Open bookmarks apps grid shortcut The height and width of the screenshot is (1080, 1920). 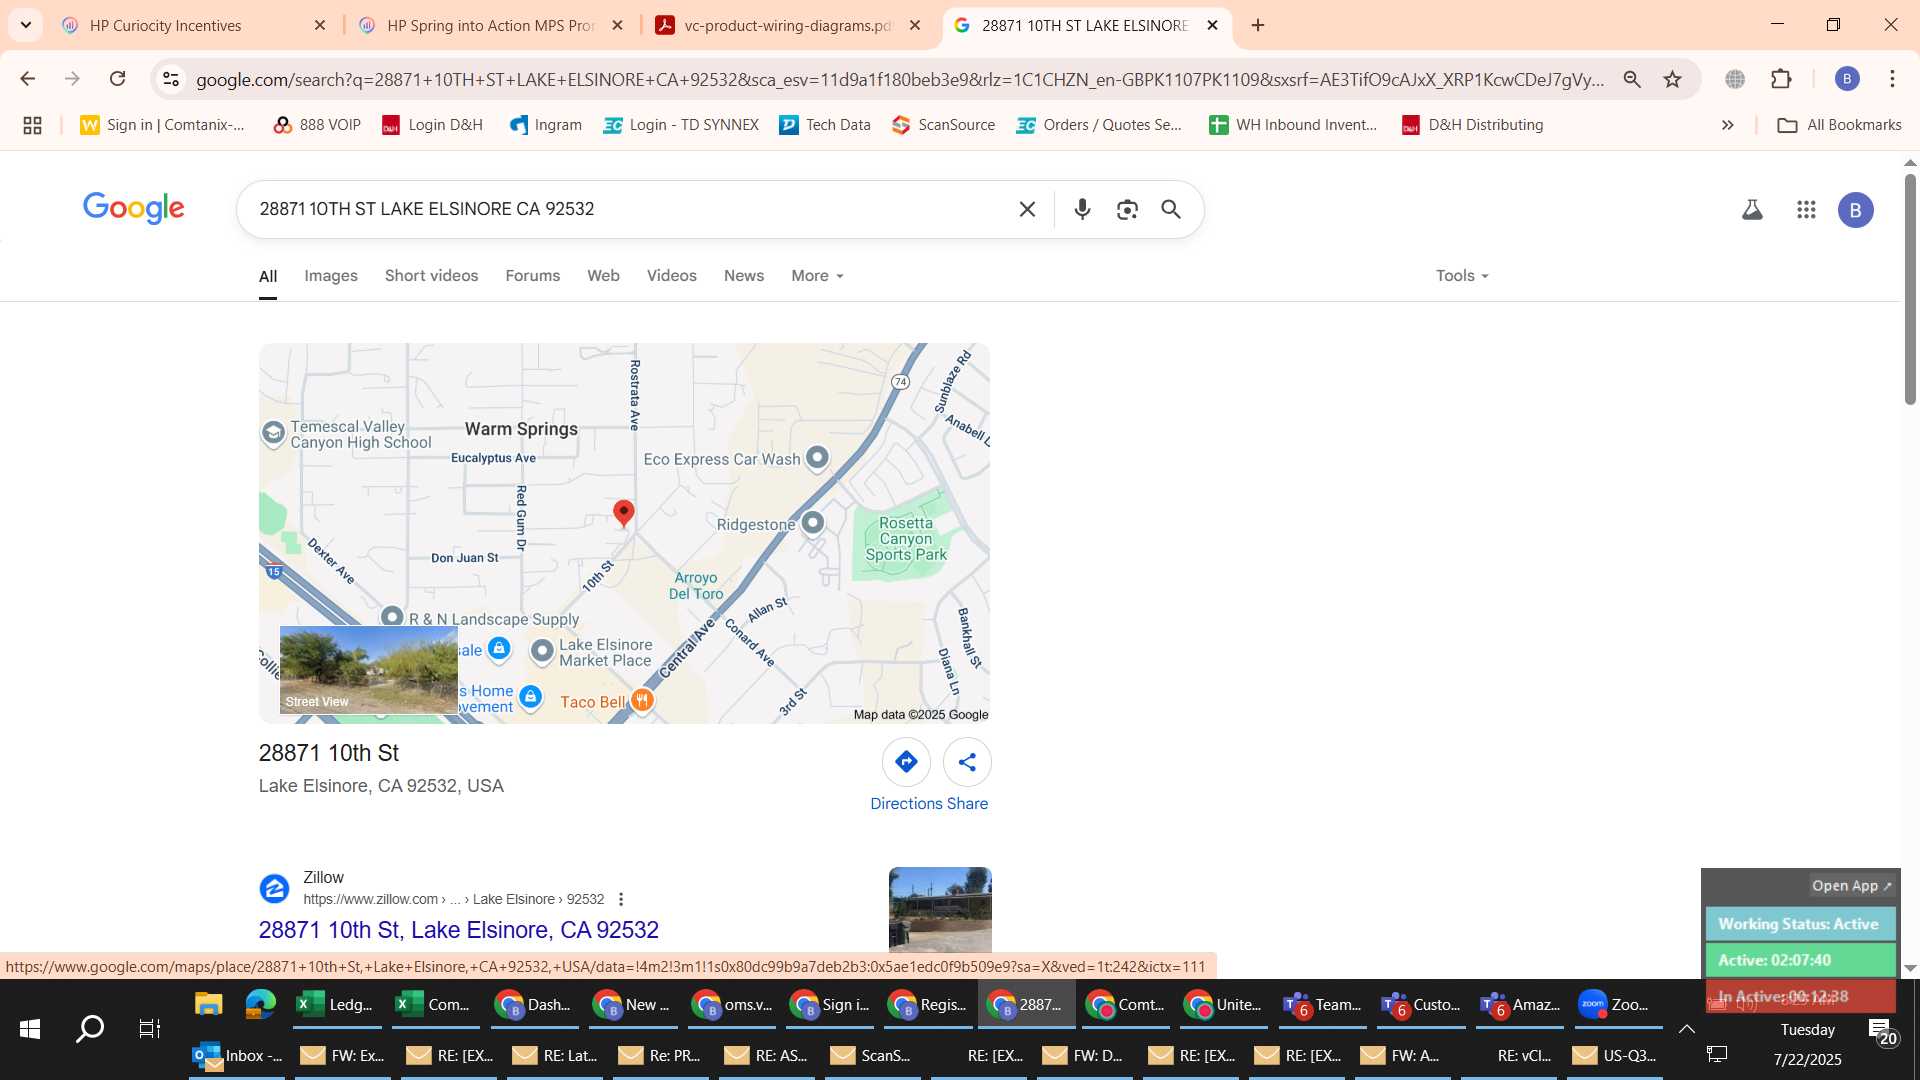pyautogui.click(x=32, y=125)
